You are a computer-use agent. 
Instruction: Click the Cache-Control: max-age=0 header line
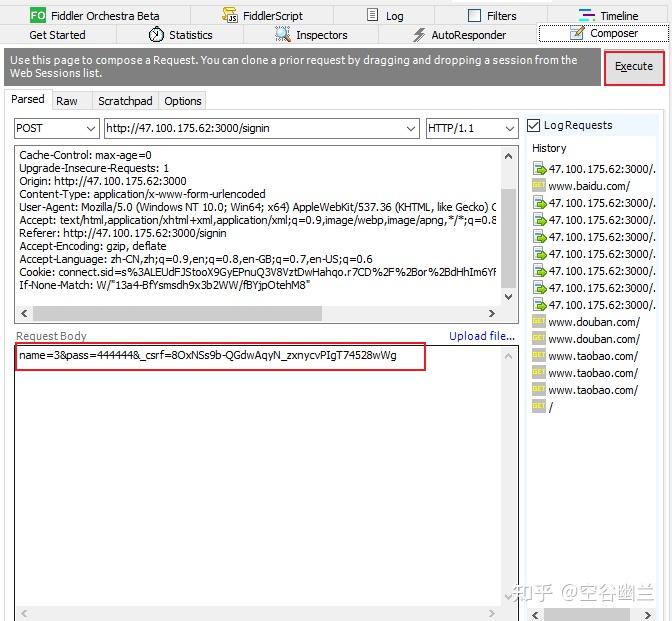[85, 155]
